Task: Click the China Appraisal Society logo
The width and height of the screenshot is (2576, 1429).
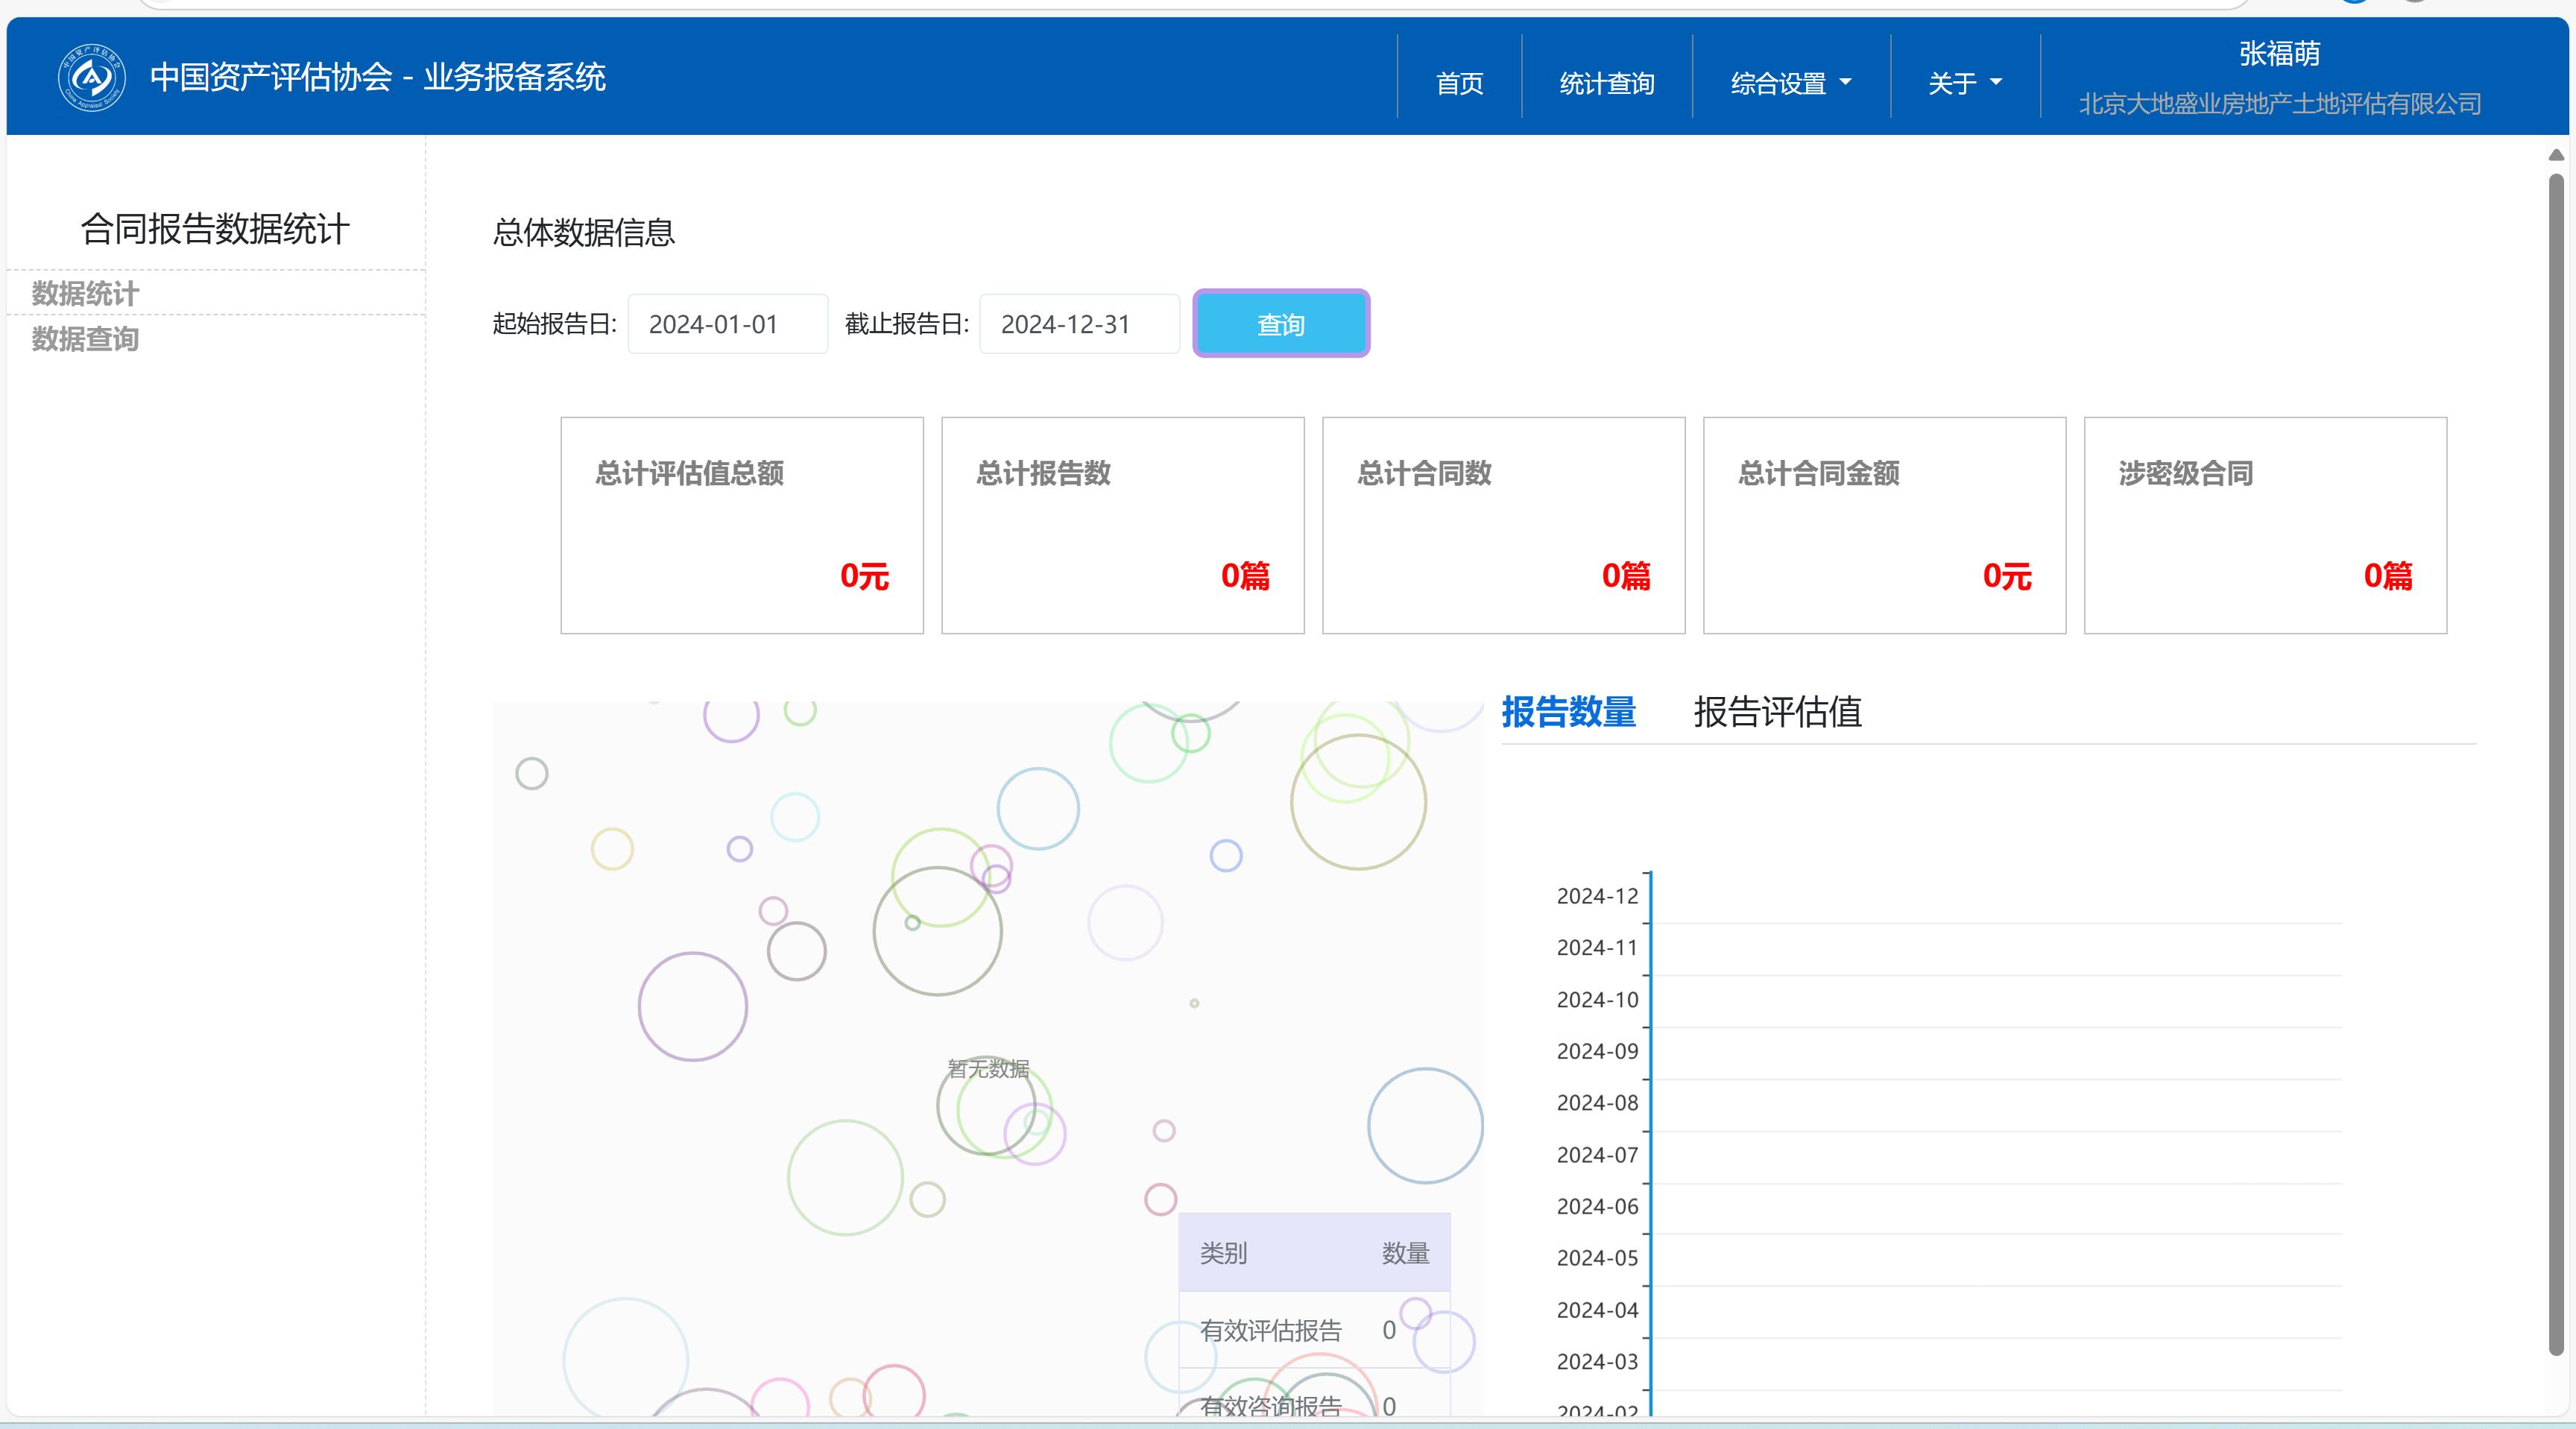Action: (x=91, y=77)
